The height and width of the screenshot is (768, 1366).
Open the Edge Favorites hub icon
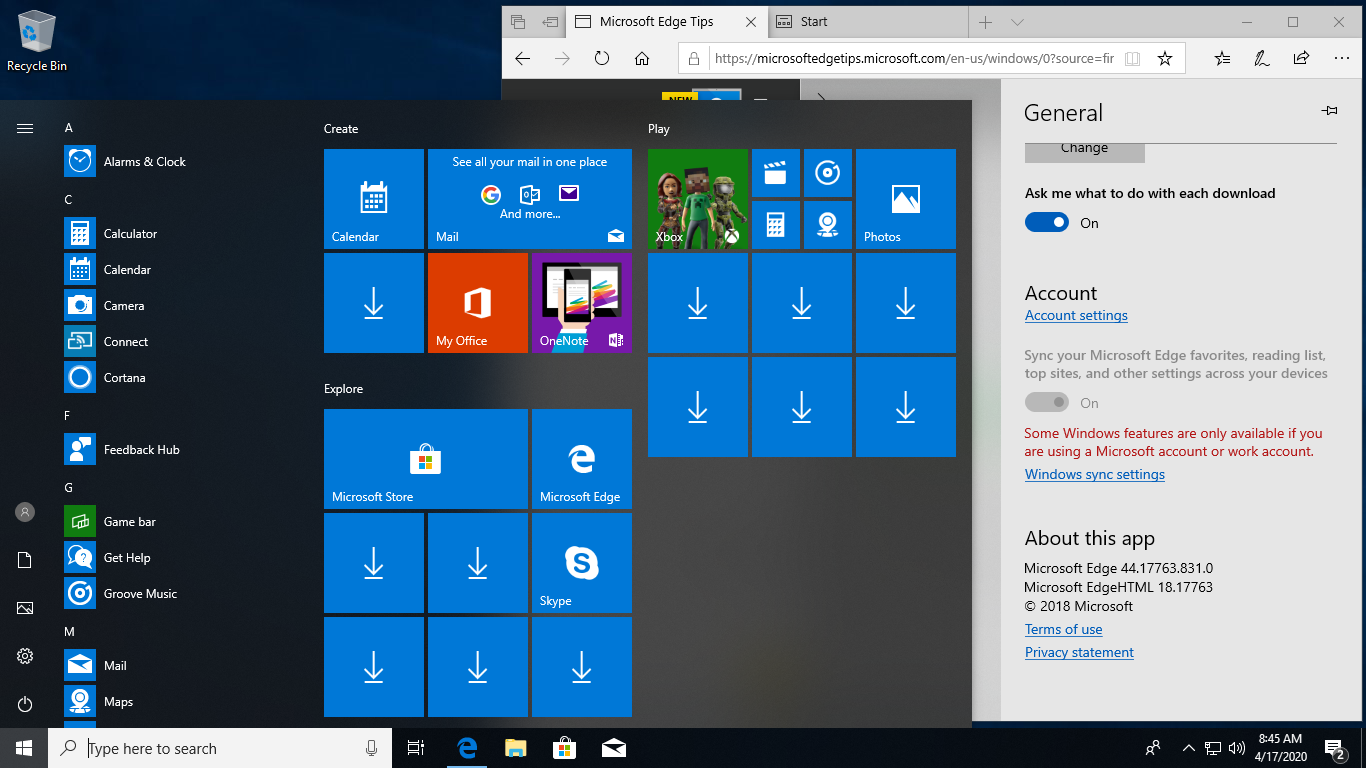tap(1222, 59)
